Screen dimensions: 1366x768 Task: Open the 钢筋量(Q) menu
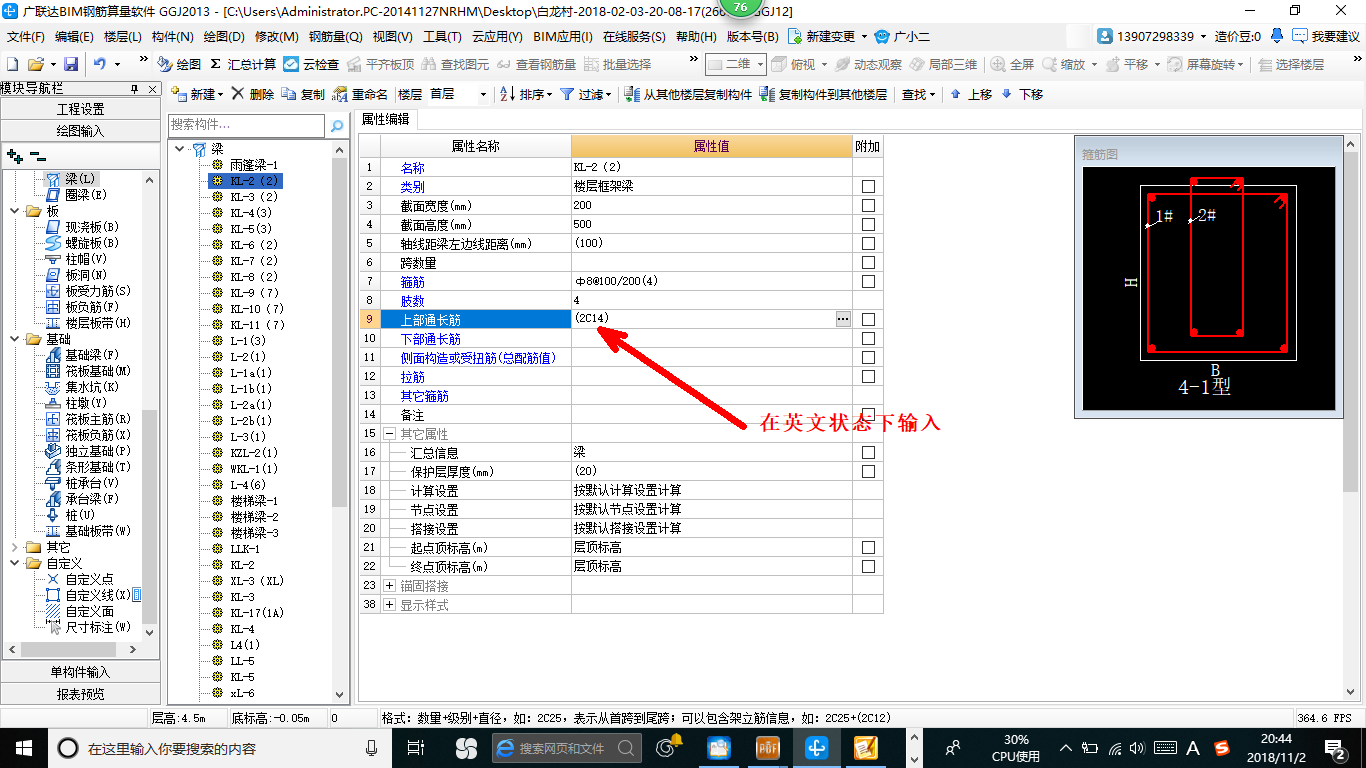335,37
